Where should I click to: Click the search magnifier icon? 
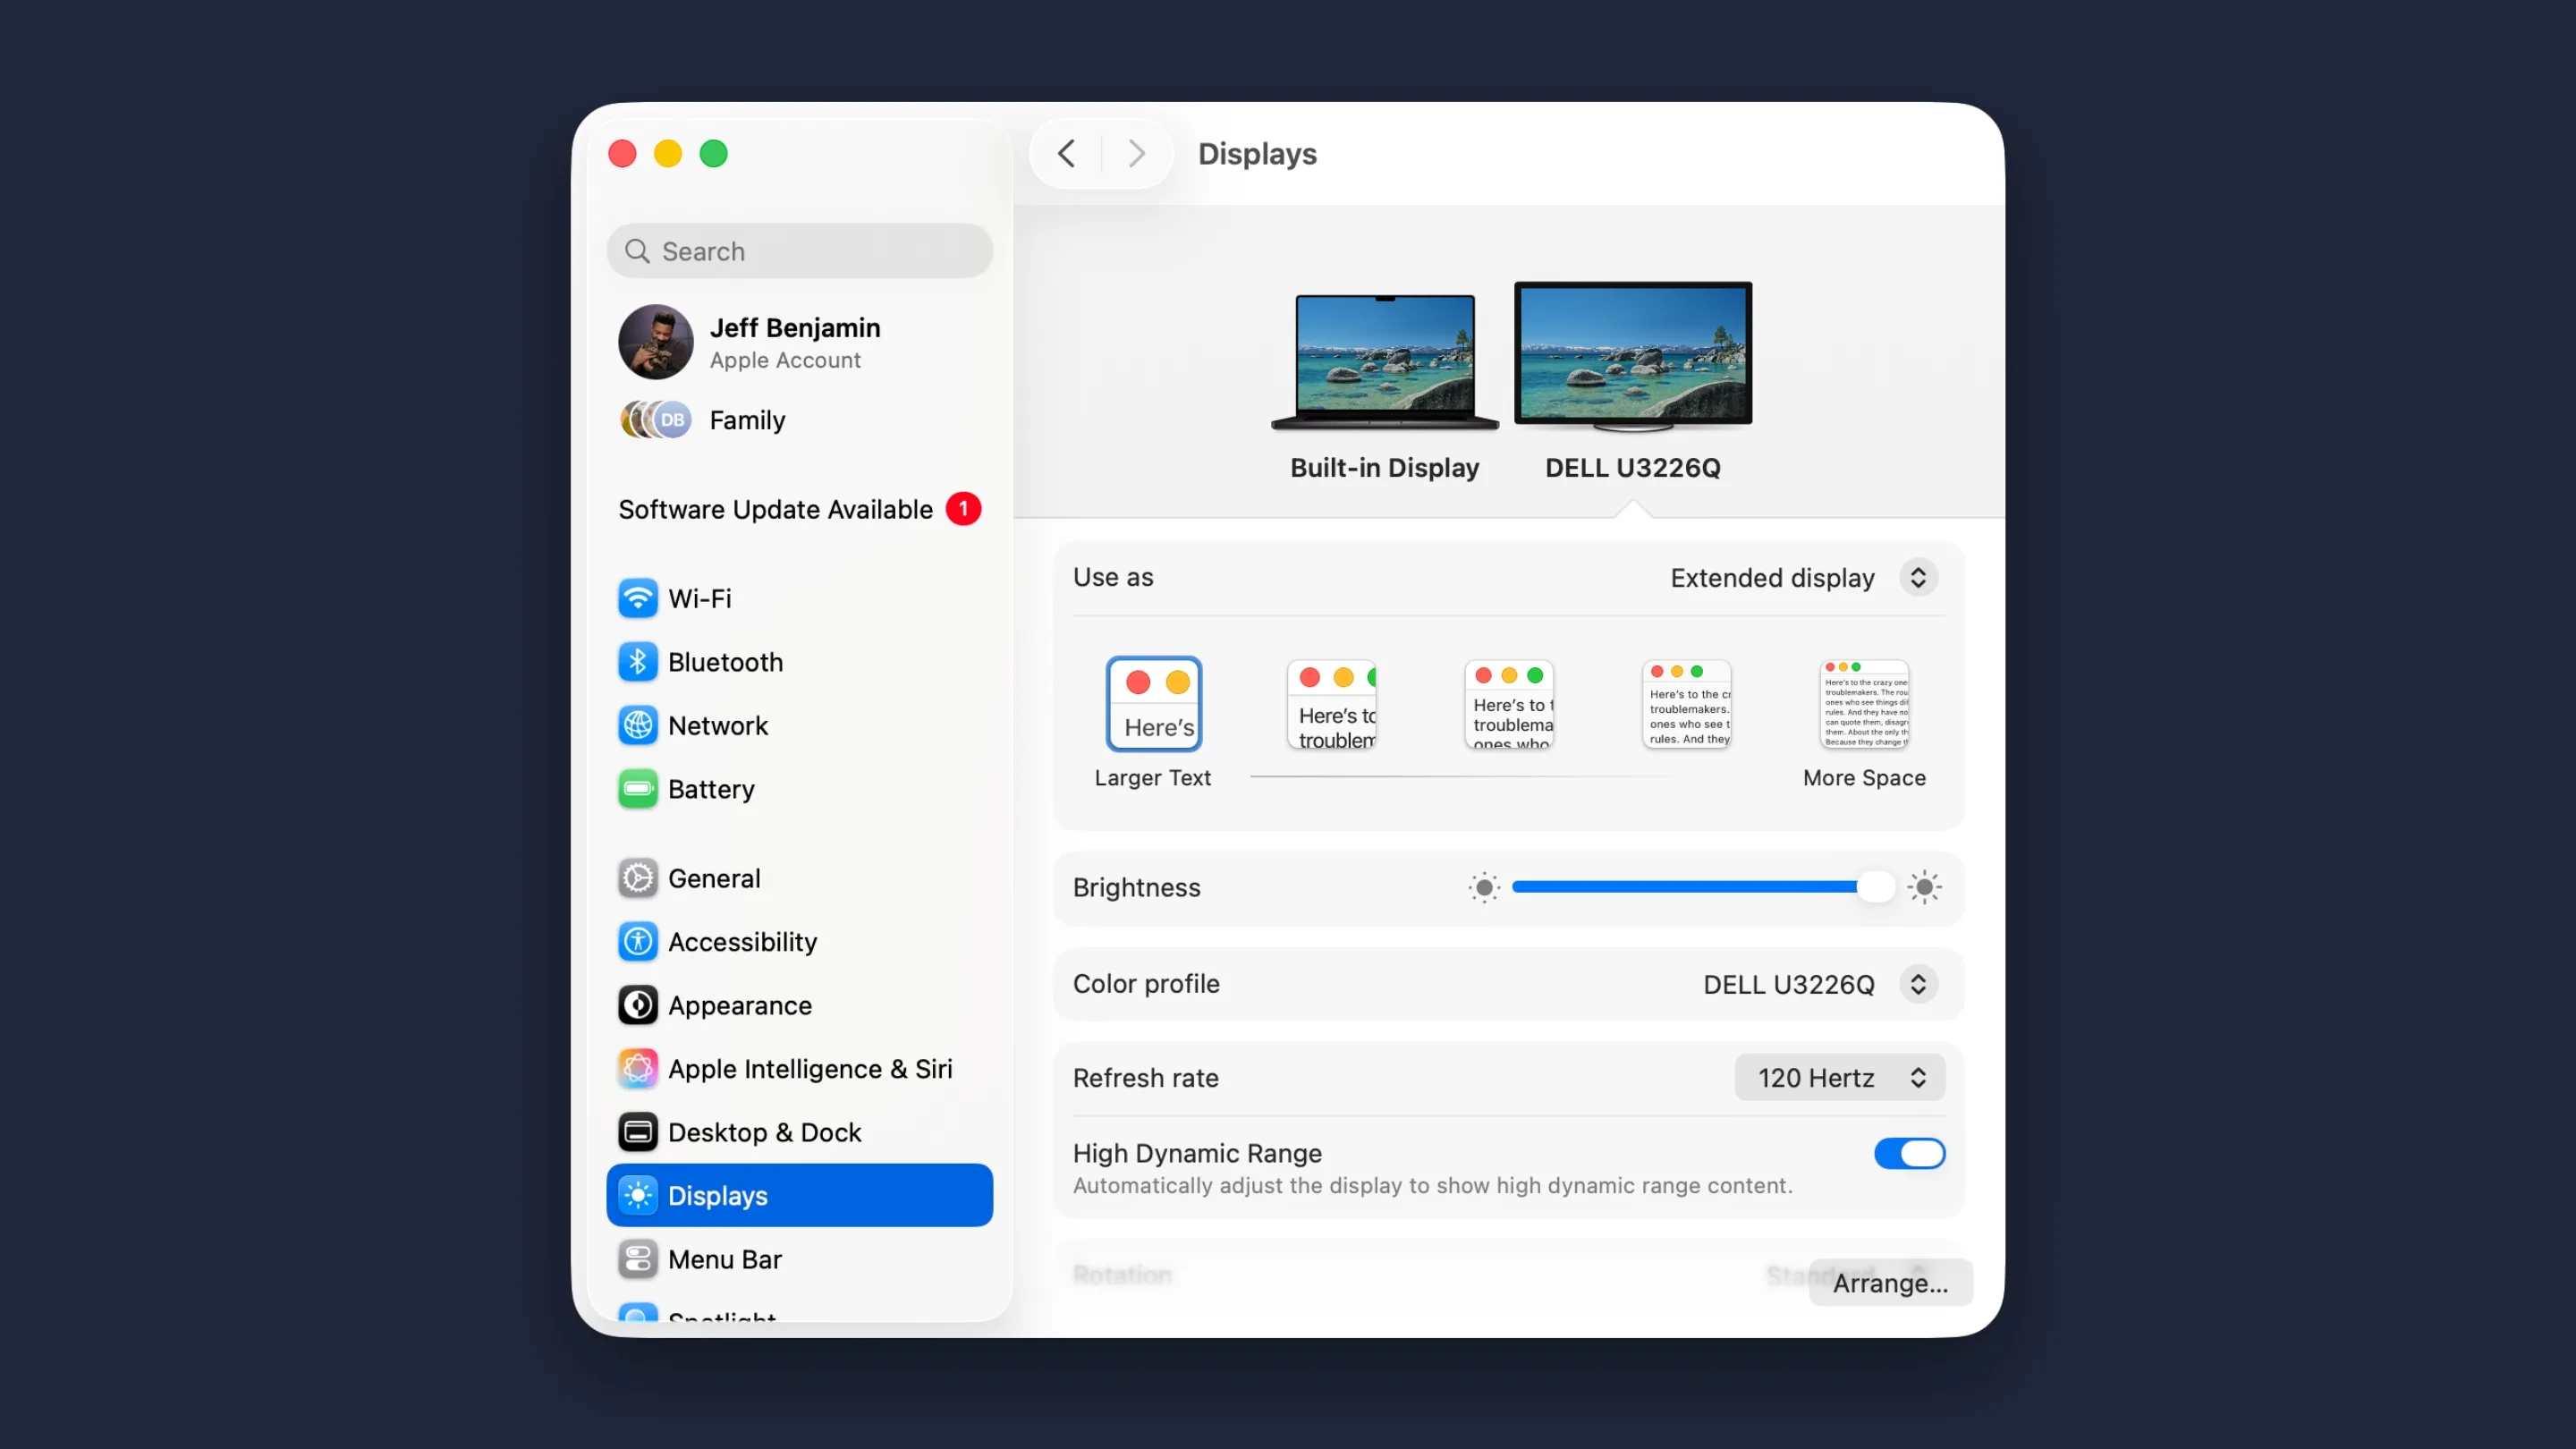click(637, 251)
